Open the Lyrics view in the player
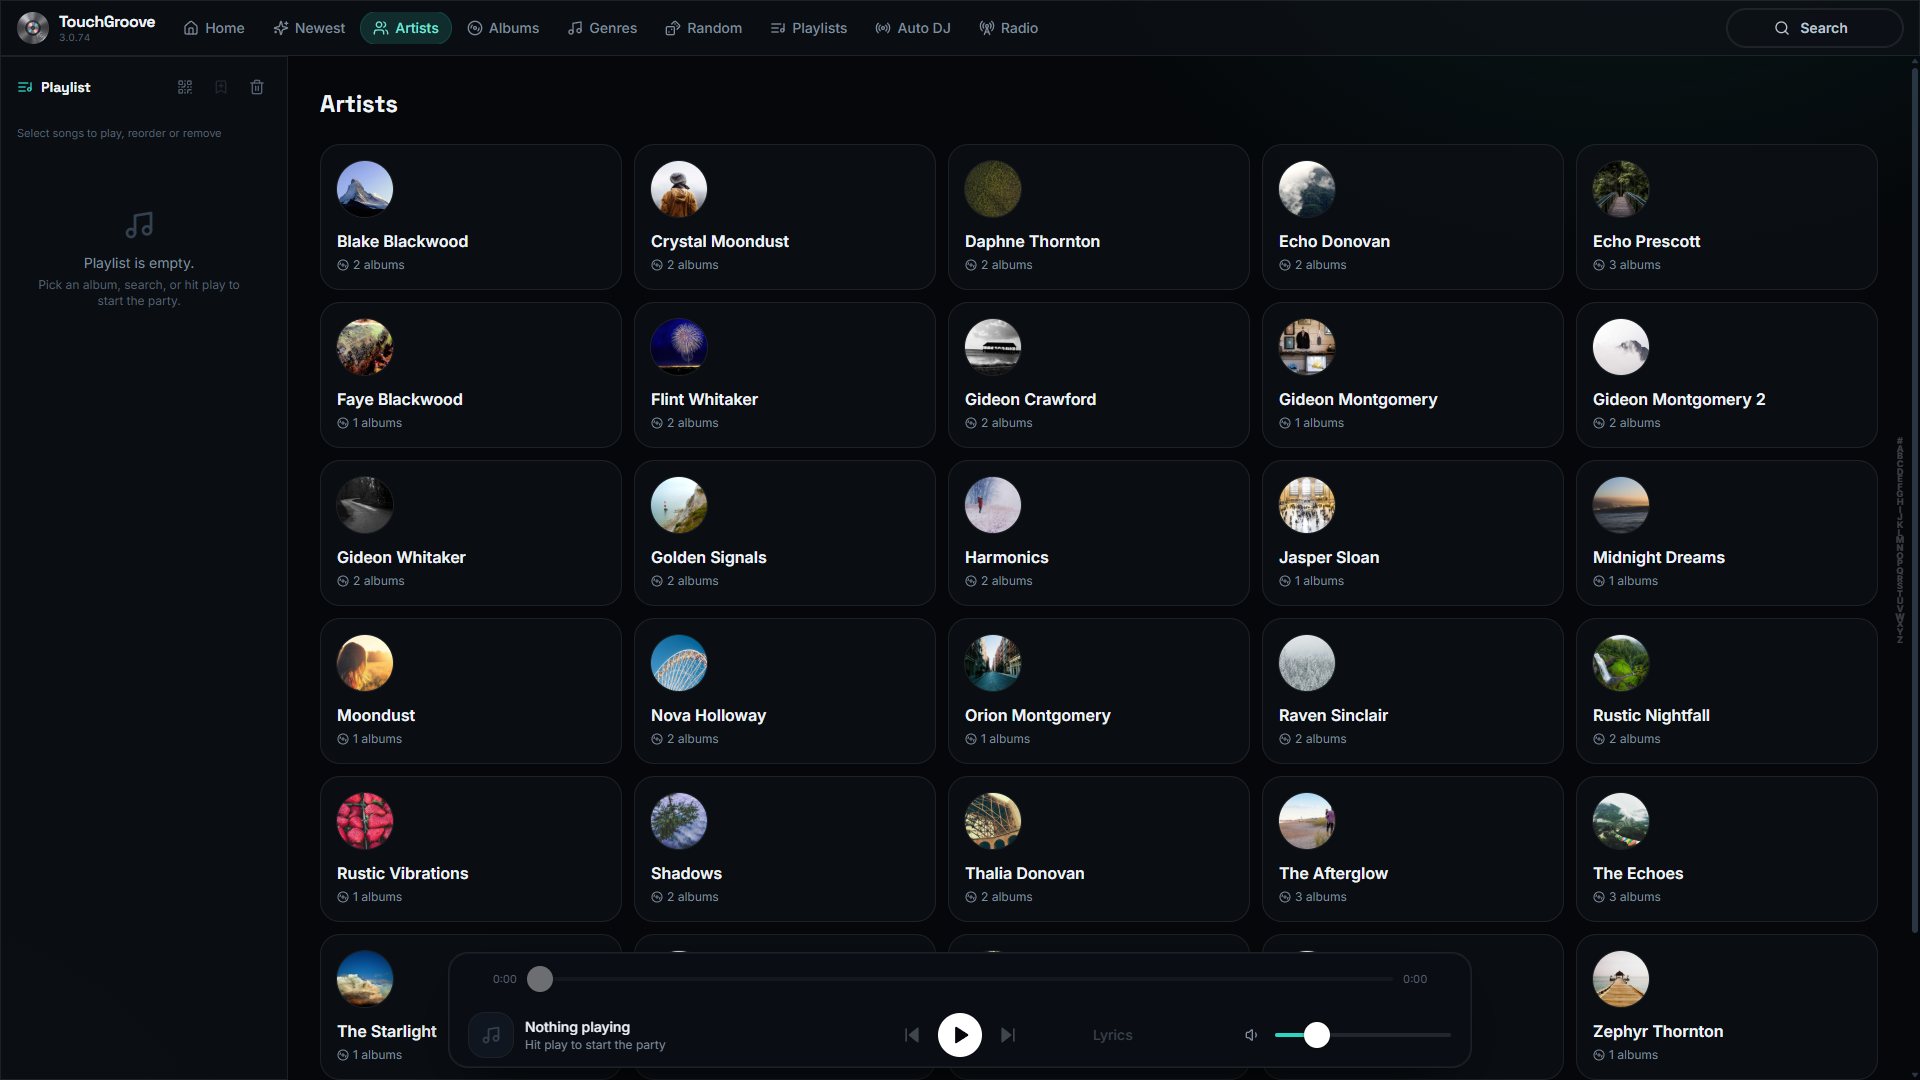Screen dimensions: 1920x1080 click(x=1112, y=1035)
